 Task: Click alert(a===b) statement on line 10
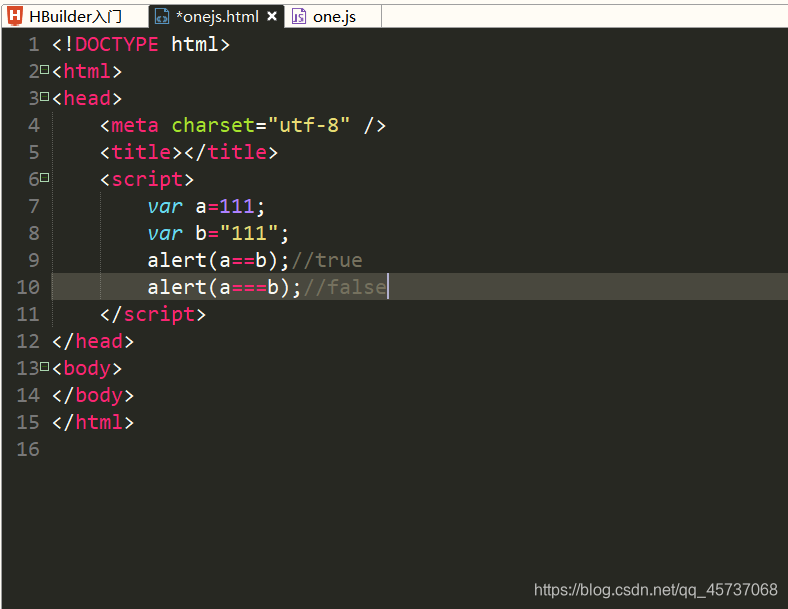point(224,287)
